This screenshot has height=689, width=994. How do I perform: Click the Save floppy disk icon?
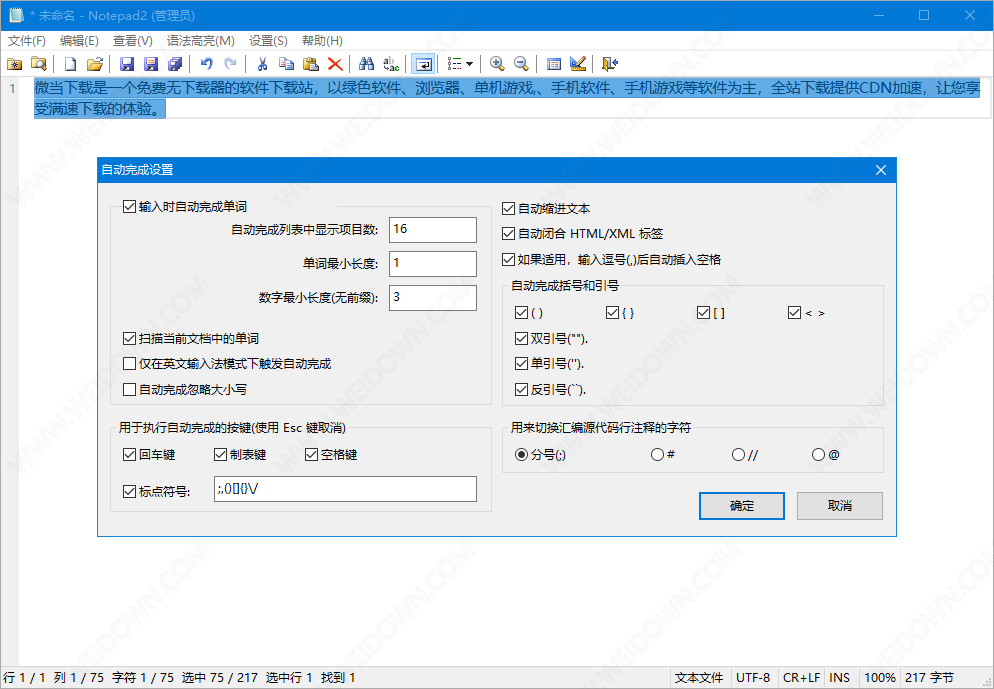pos(127,64)
